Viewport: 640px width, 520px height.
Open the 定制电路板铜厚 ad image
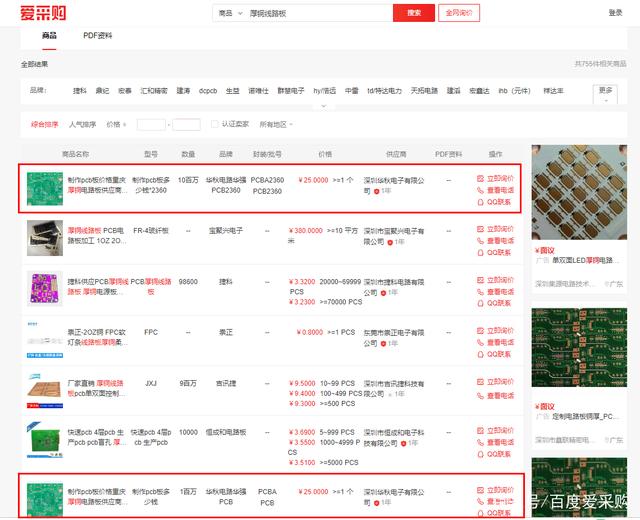click(x=579, y=347)
